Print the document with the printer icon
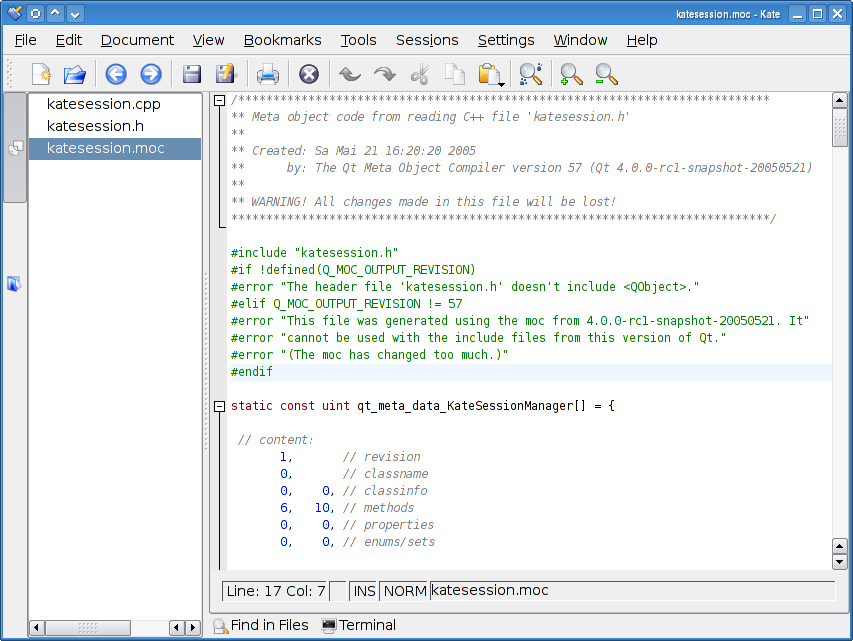Image resolution: width=853 pixels, height=641 pixels. [x=268, y=74]
